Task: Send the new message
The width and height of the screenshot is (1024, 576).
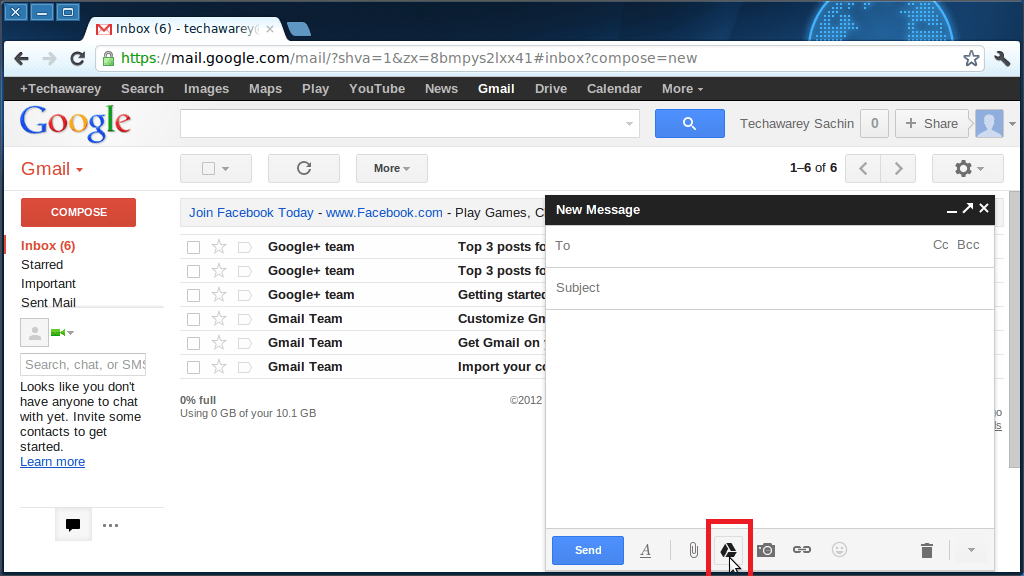Action: (588, 551)
